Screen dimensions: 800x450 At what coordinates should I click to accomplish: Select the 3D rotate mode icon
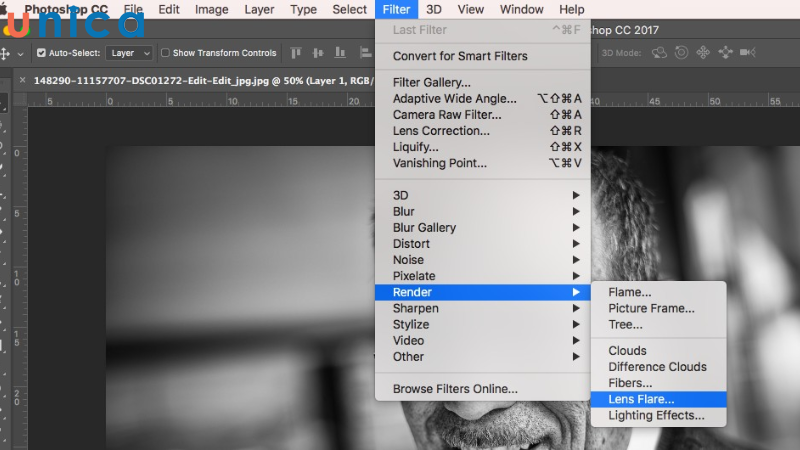(x=659, y=53)
